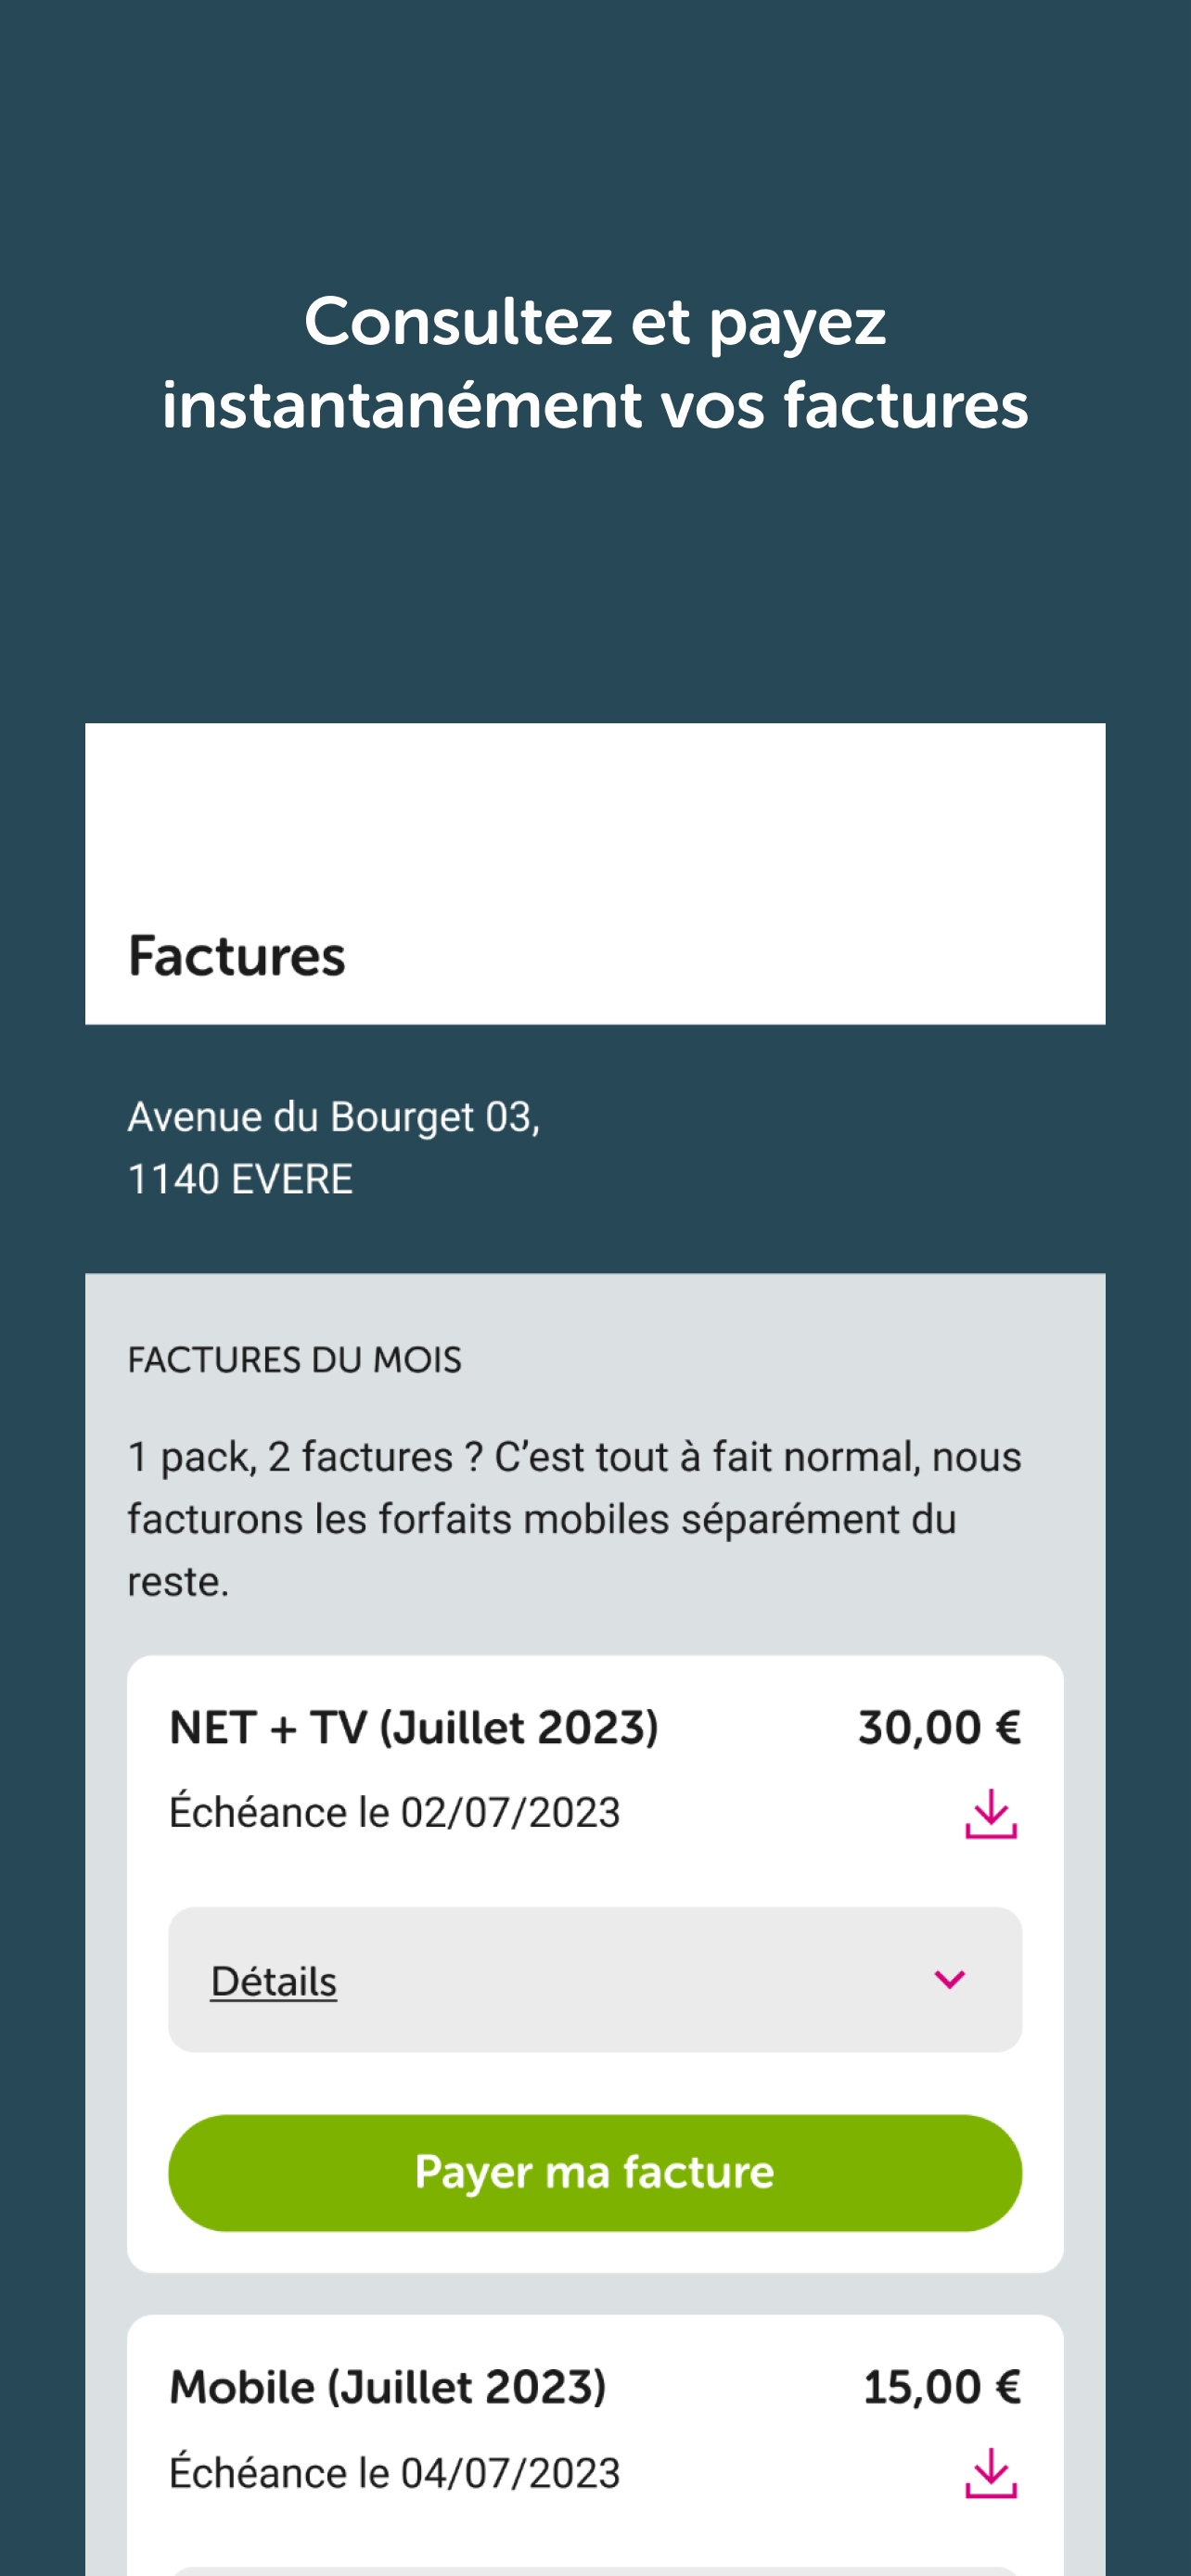
Task: Download the NET + TV July invoice
Action: pyautogui.click(x=990, y=1813)
